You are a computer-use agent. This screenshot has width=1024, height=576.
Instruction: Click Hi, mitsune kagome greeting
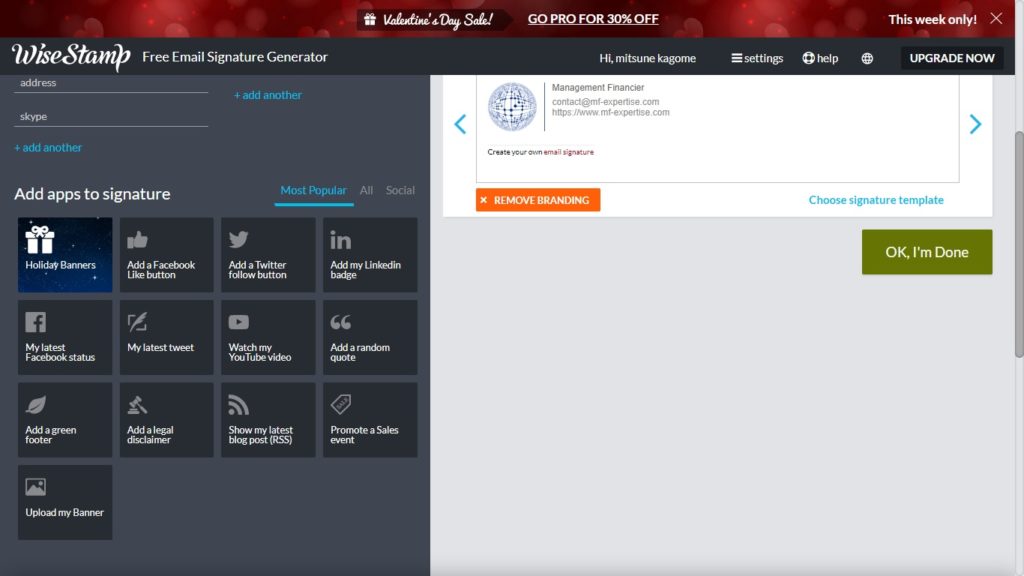(647, 58)
